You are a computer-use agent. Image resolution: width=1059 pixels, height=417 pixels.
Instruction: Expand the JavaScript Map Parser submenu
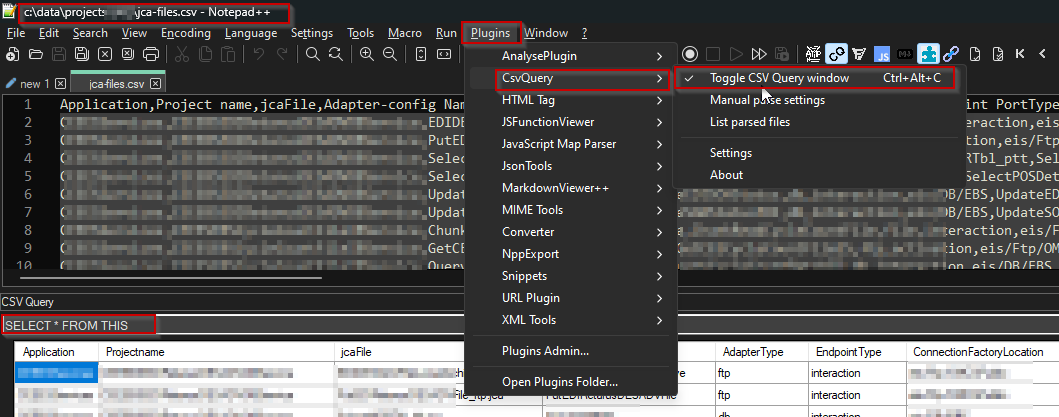[572, 144]
